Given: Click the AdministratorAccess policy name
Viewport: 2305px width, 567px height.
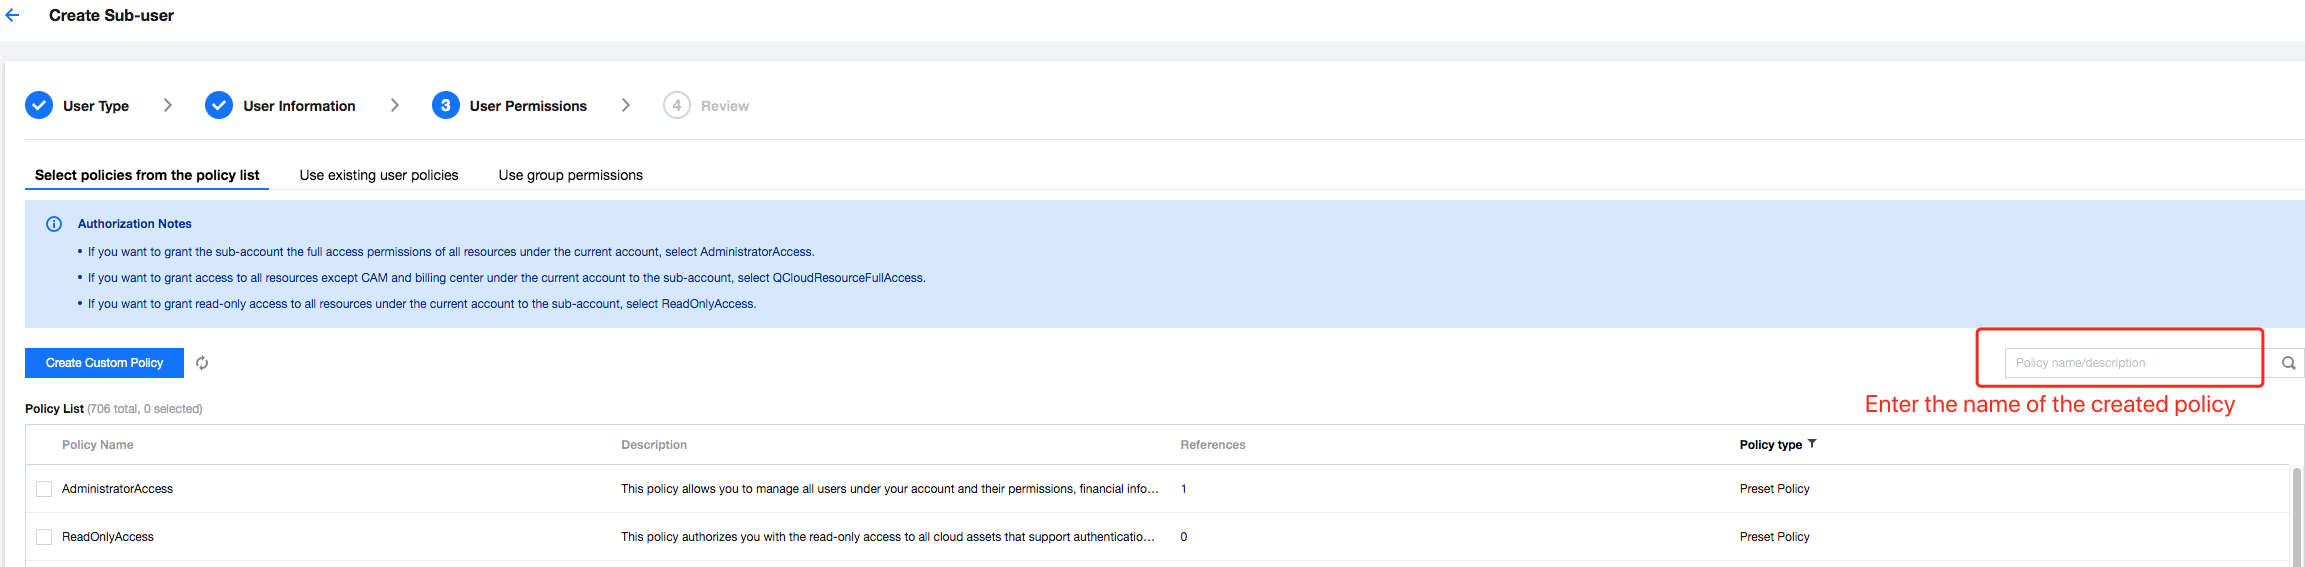Looking at the screenshot, I should click(x=117, y=489).
